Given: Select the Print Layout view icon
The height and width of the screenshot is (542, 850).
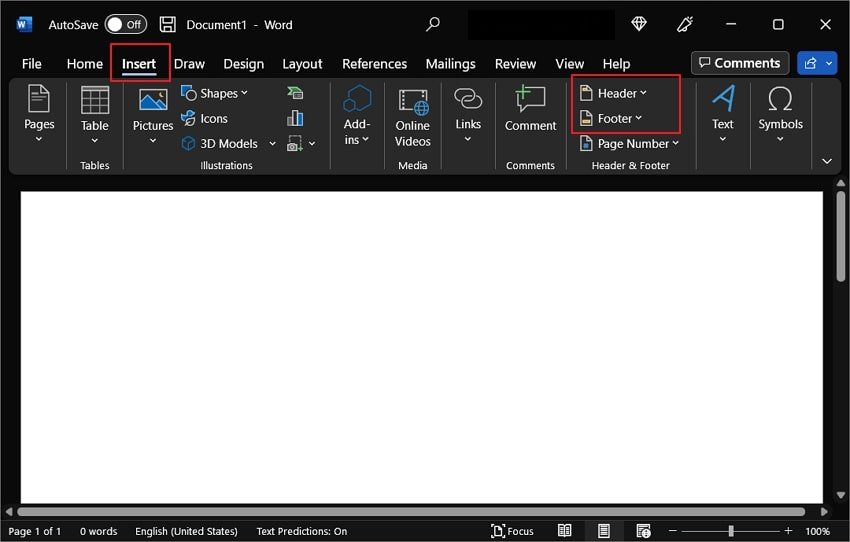Looking at the screenshot, I should (x=603, y=531).
